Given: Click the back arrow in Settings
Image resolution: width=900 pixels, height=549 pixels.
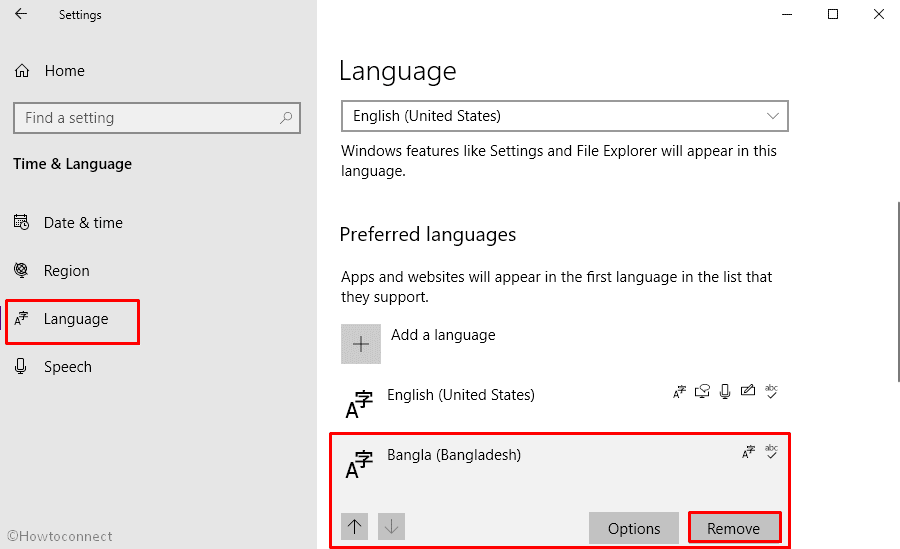Looking at the screenshot, I should tap(21, 14).
